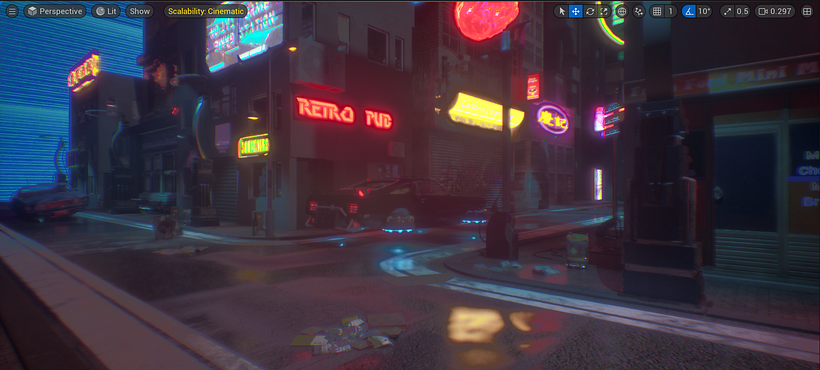Open the Lit view mode menu
This screenshot has width=820, height=370.
(106, 11)
